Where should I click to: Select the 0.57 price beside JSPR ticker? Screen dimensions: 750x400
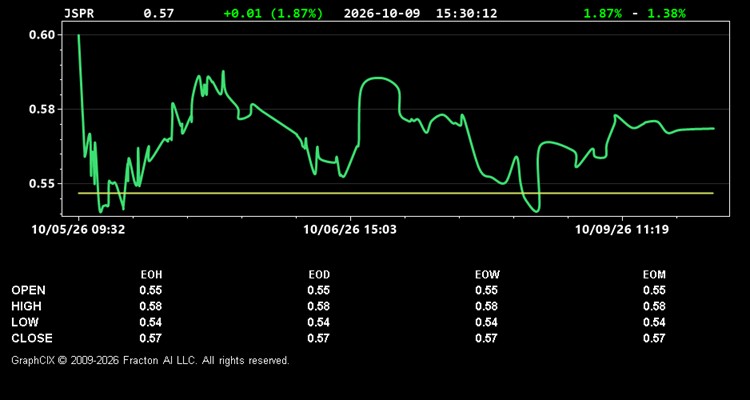159,13
